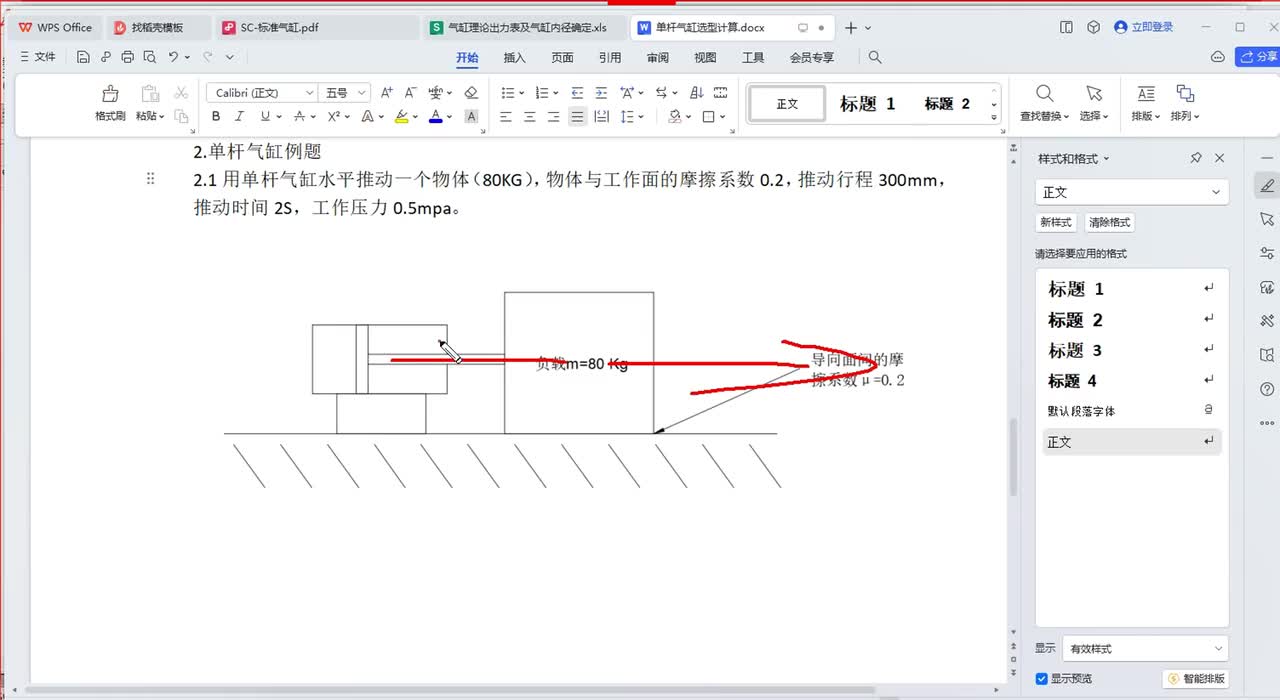Toggle Bold formatting
Screen dimensions: 1280x700
[216, 117]
